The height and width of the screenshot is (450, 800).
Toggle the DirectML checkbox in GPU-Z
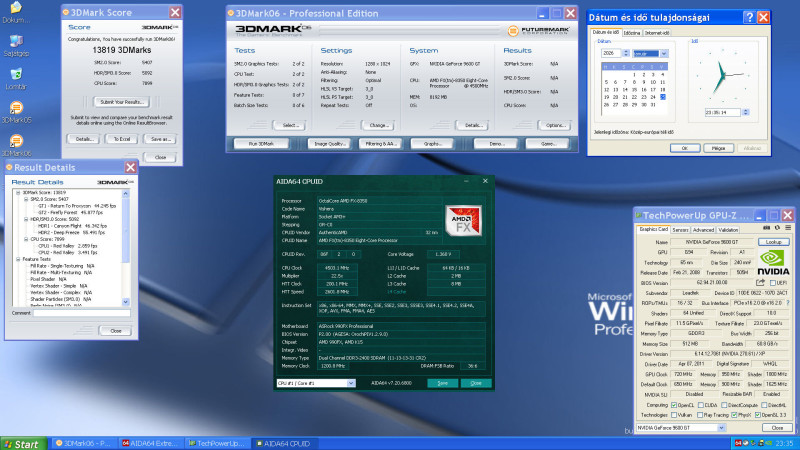click(x=764, y=405)
